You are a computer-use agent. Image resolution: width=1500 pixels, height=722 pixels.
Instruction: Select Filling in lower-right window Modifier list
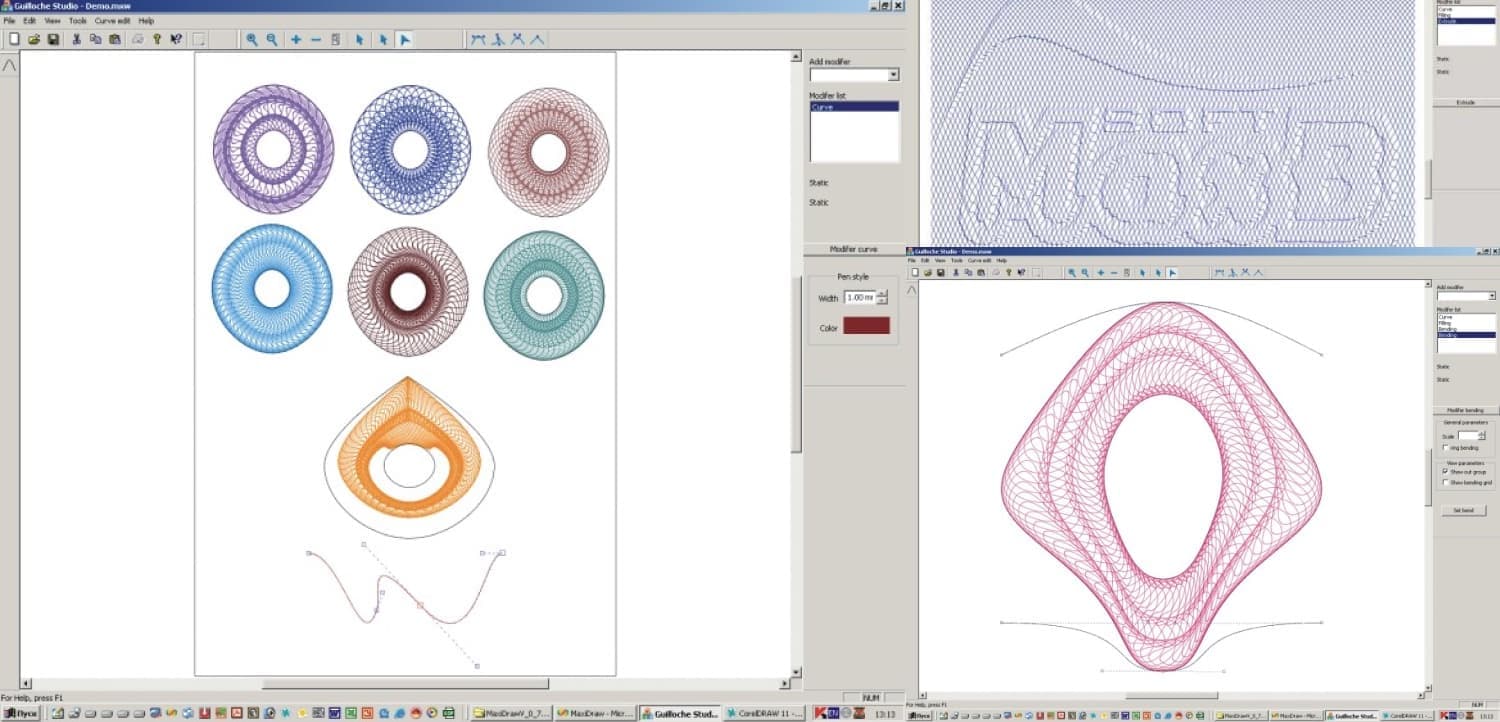point(1466,323)
